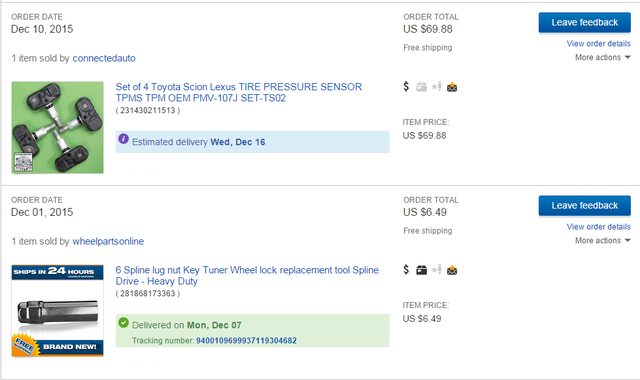The width and height of the screenshot is (640, 380).
Task: Click the feedback star icon for tire sensor order
Action: tap(437, 86)
